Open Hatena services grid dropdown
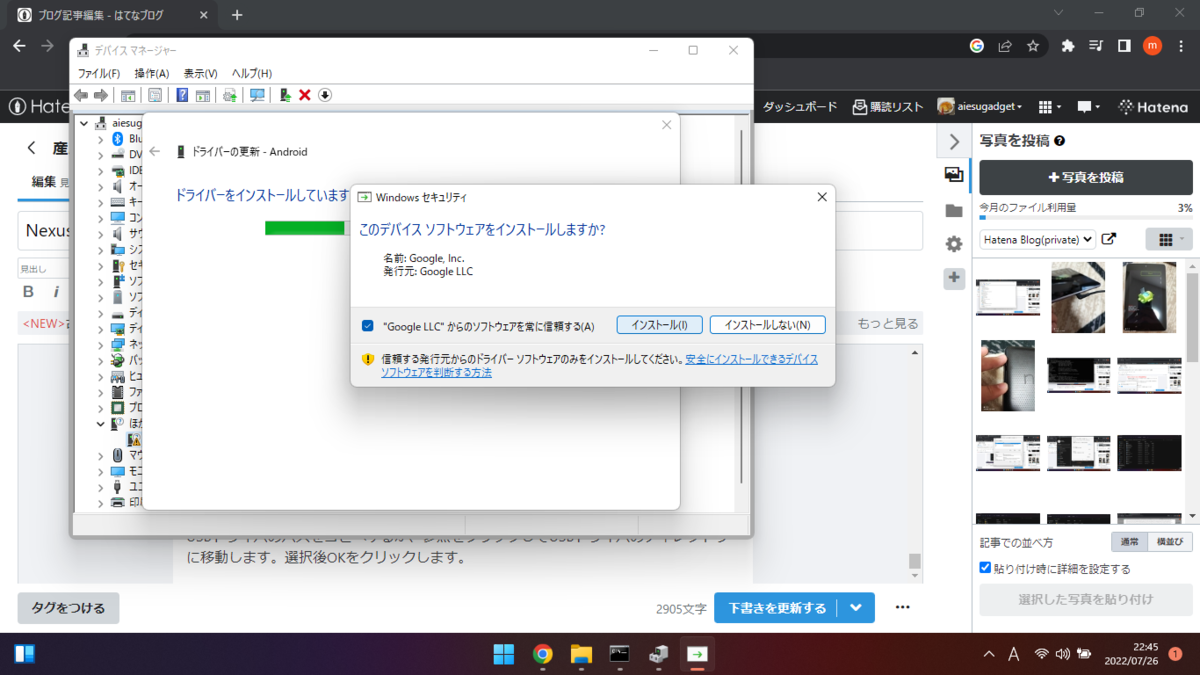This screenshot has height=675, width=1200. [1049, 107]
